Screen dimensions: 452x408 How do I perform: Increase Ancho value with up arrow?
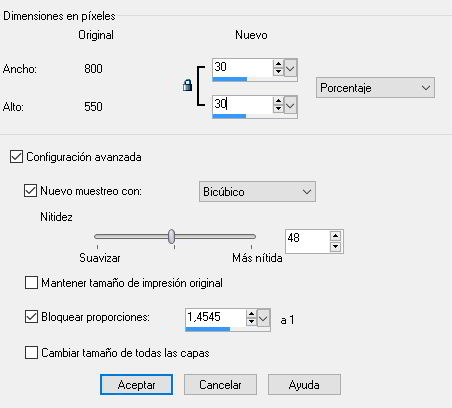(x=278, y=64)
